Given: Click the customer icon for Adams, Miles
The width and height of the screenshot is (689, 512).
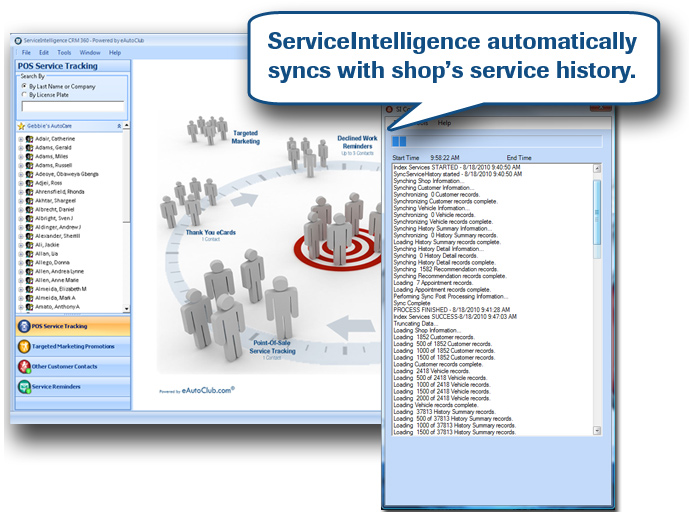Looking at the screenshot, I should pyautogui.click(x=29, y=156).
